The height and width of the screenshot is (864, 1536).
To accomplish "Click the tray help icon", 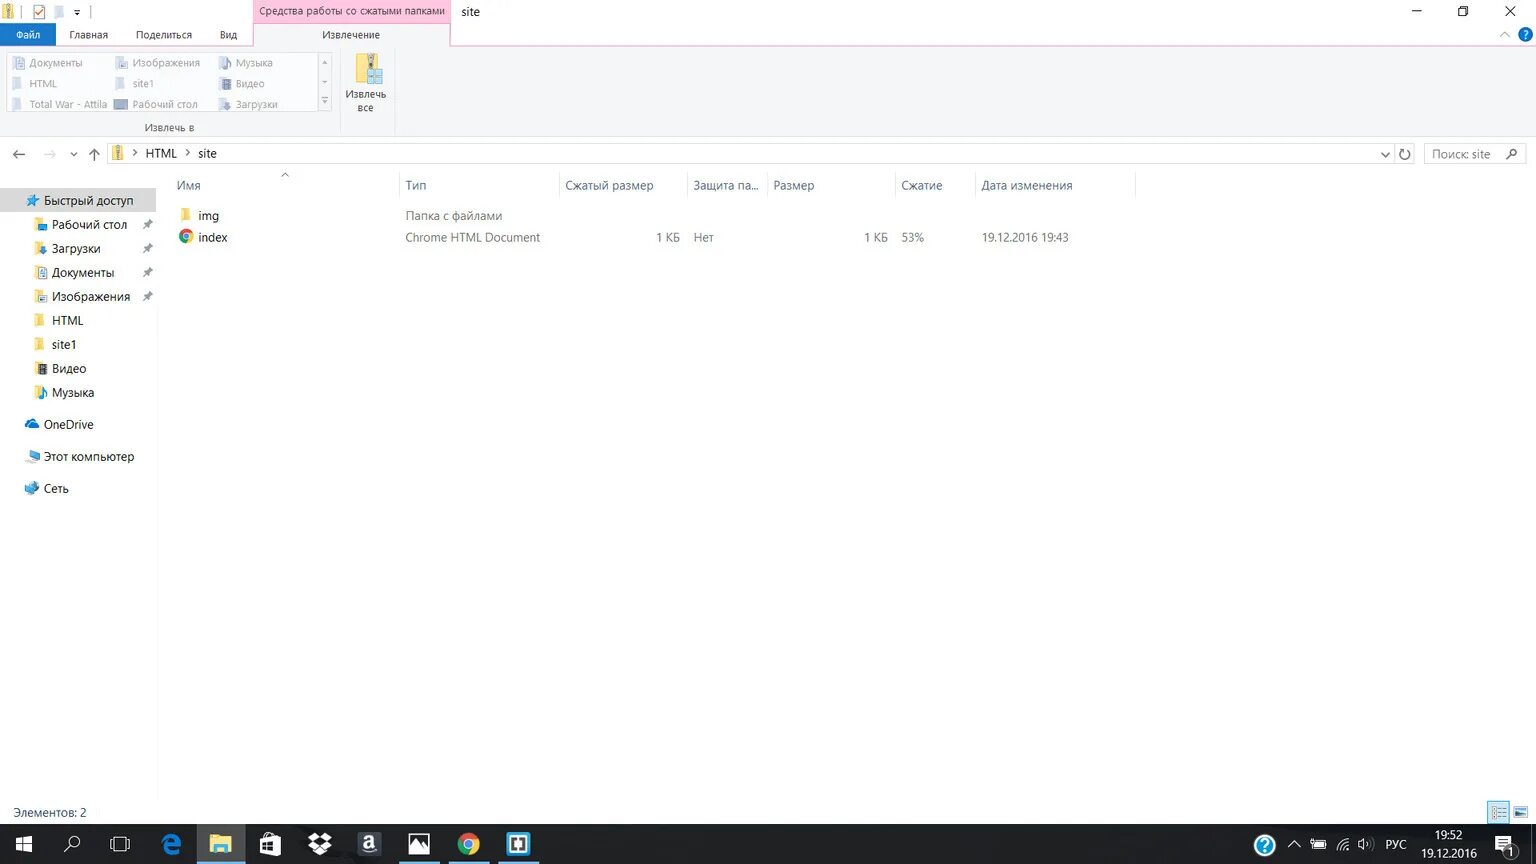I will [x=1264, y=845].
